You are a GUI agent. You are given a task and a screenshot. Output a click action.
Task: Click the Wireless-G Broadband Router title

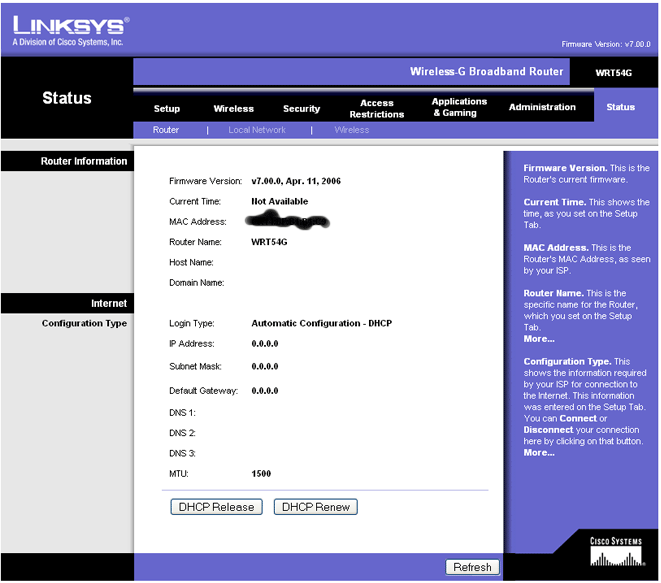[486, 72]
